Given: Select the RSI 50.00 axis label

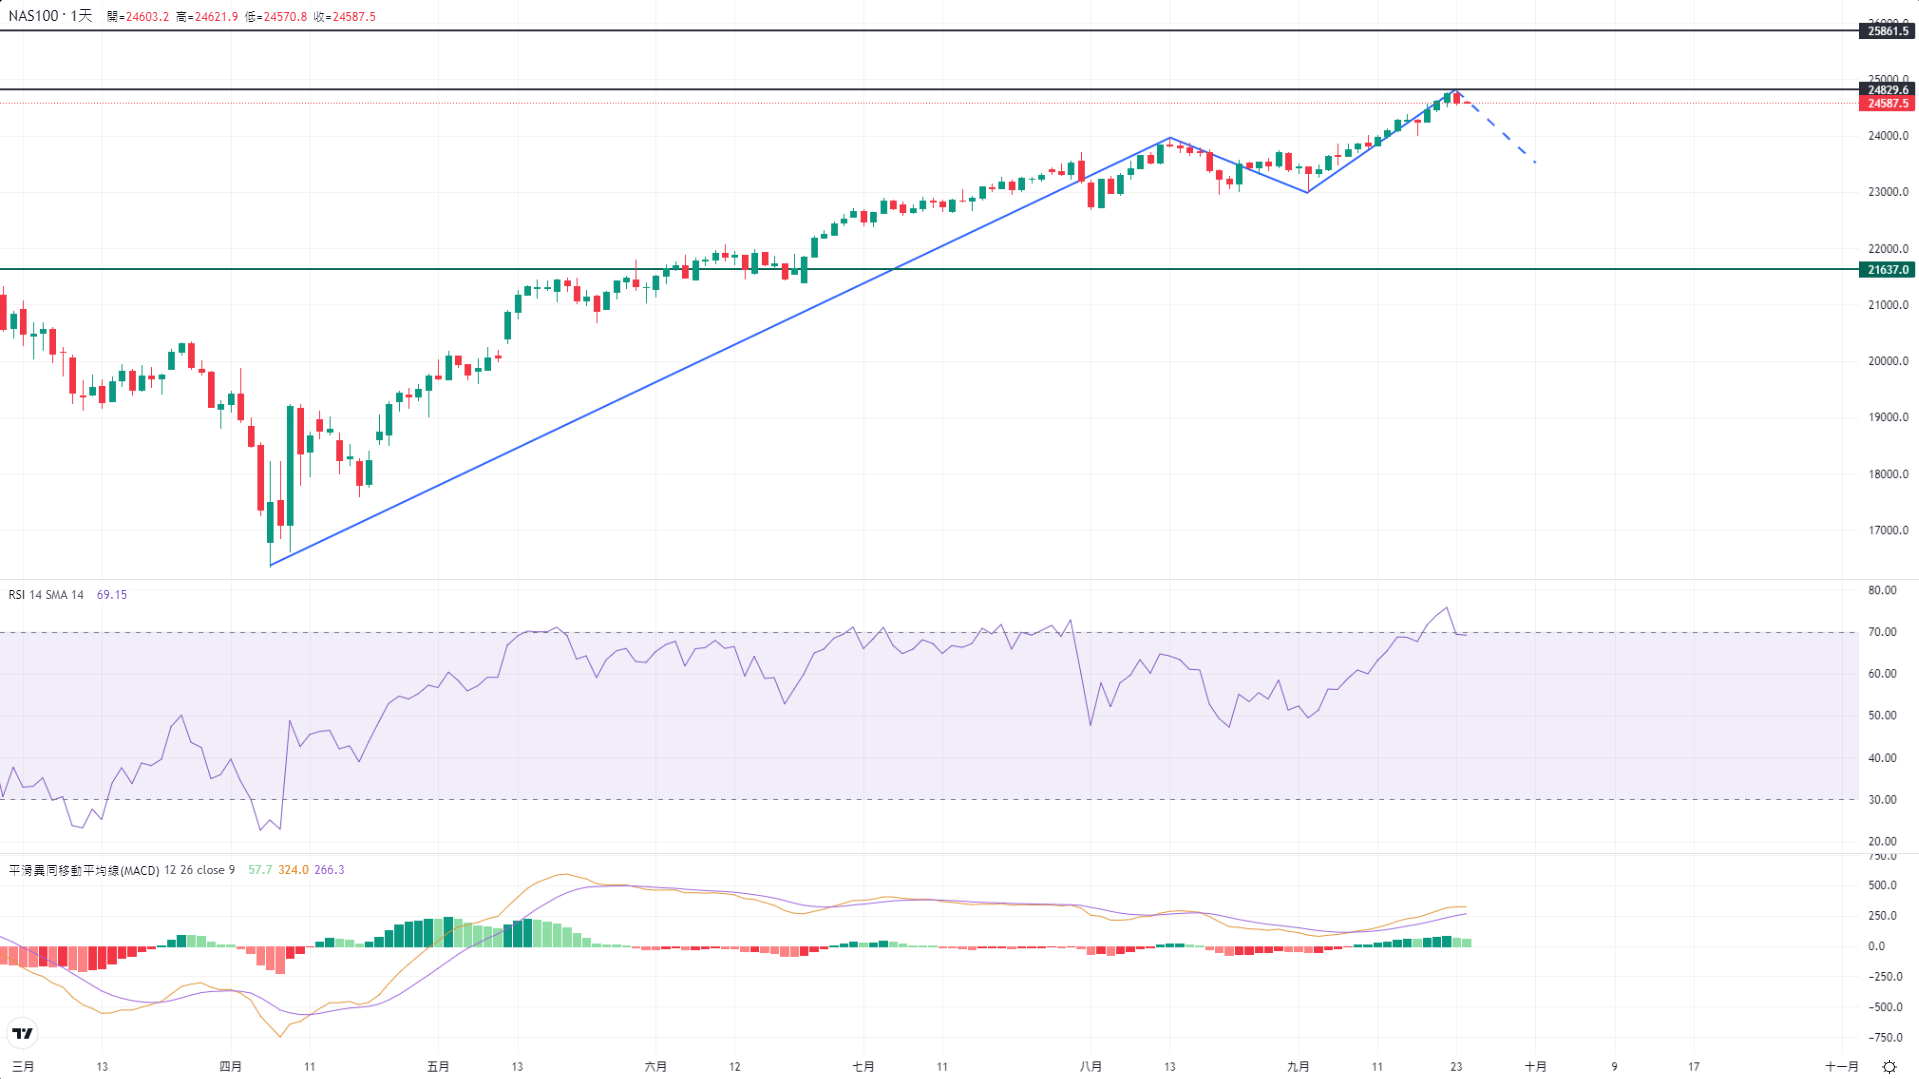Looking at the screenshot, I should 1882,716.
